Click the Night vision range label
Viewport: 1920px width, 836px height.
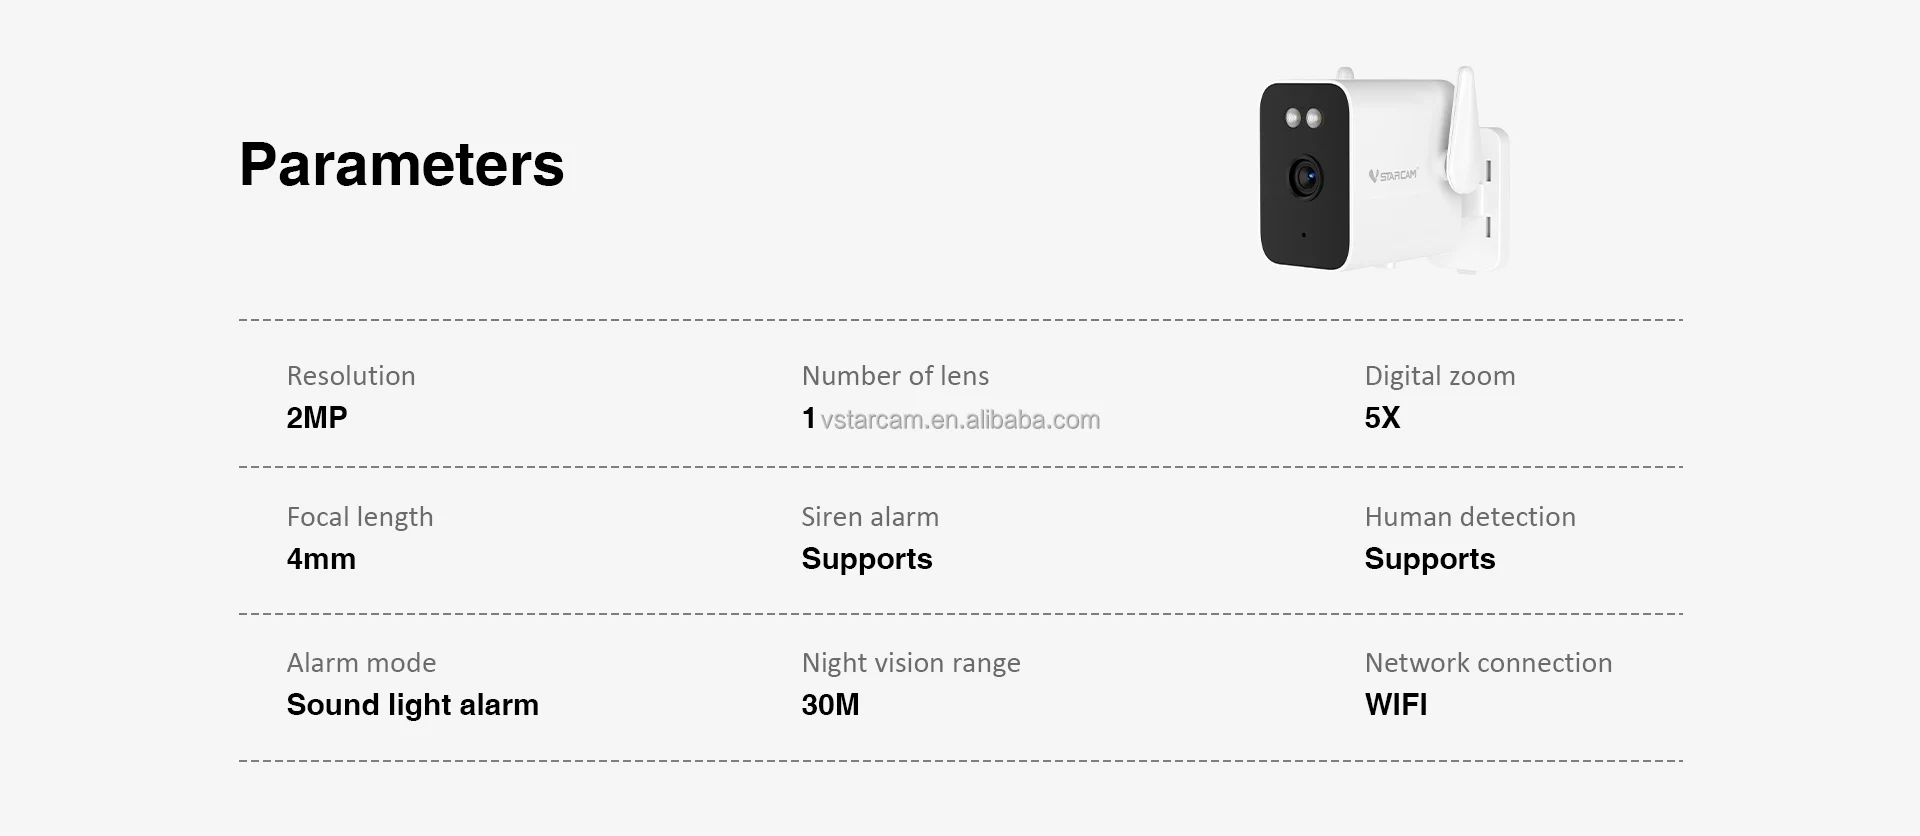[x=910, y=663]
